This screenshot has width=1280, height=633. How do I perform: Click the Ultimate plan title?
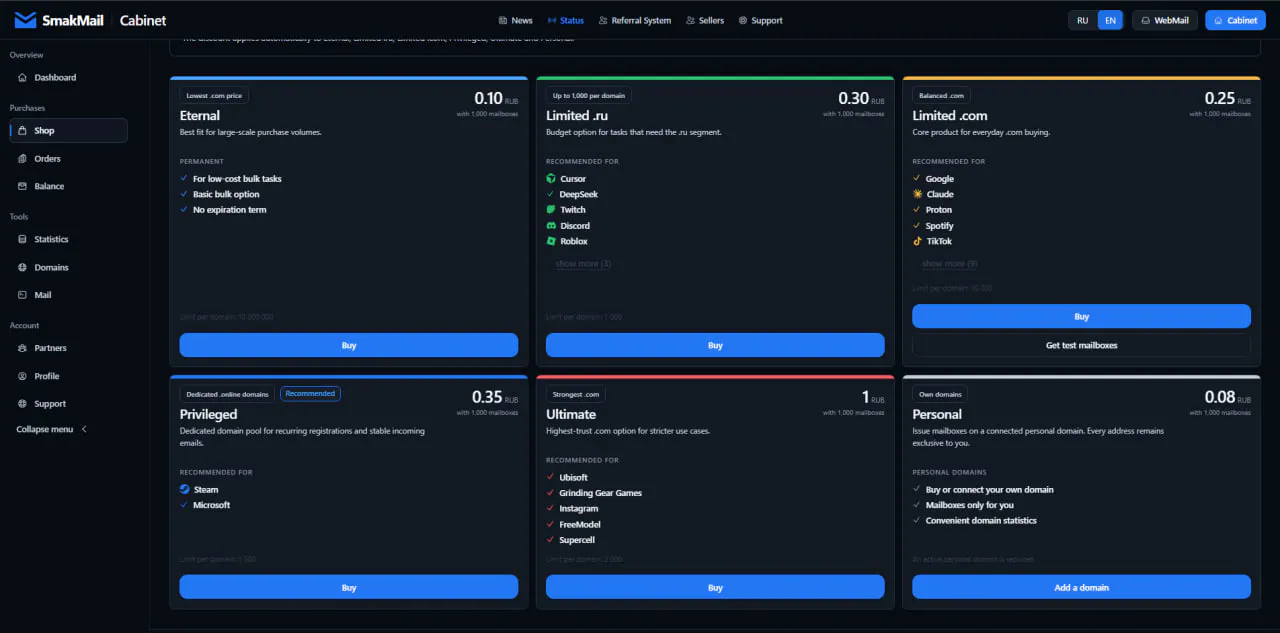[x=571, y=414]
